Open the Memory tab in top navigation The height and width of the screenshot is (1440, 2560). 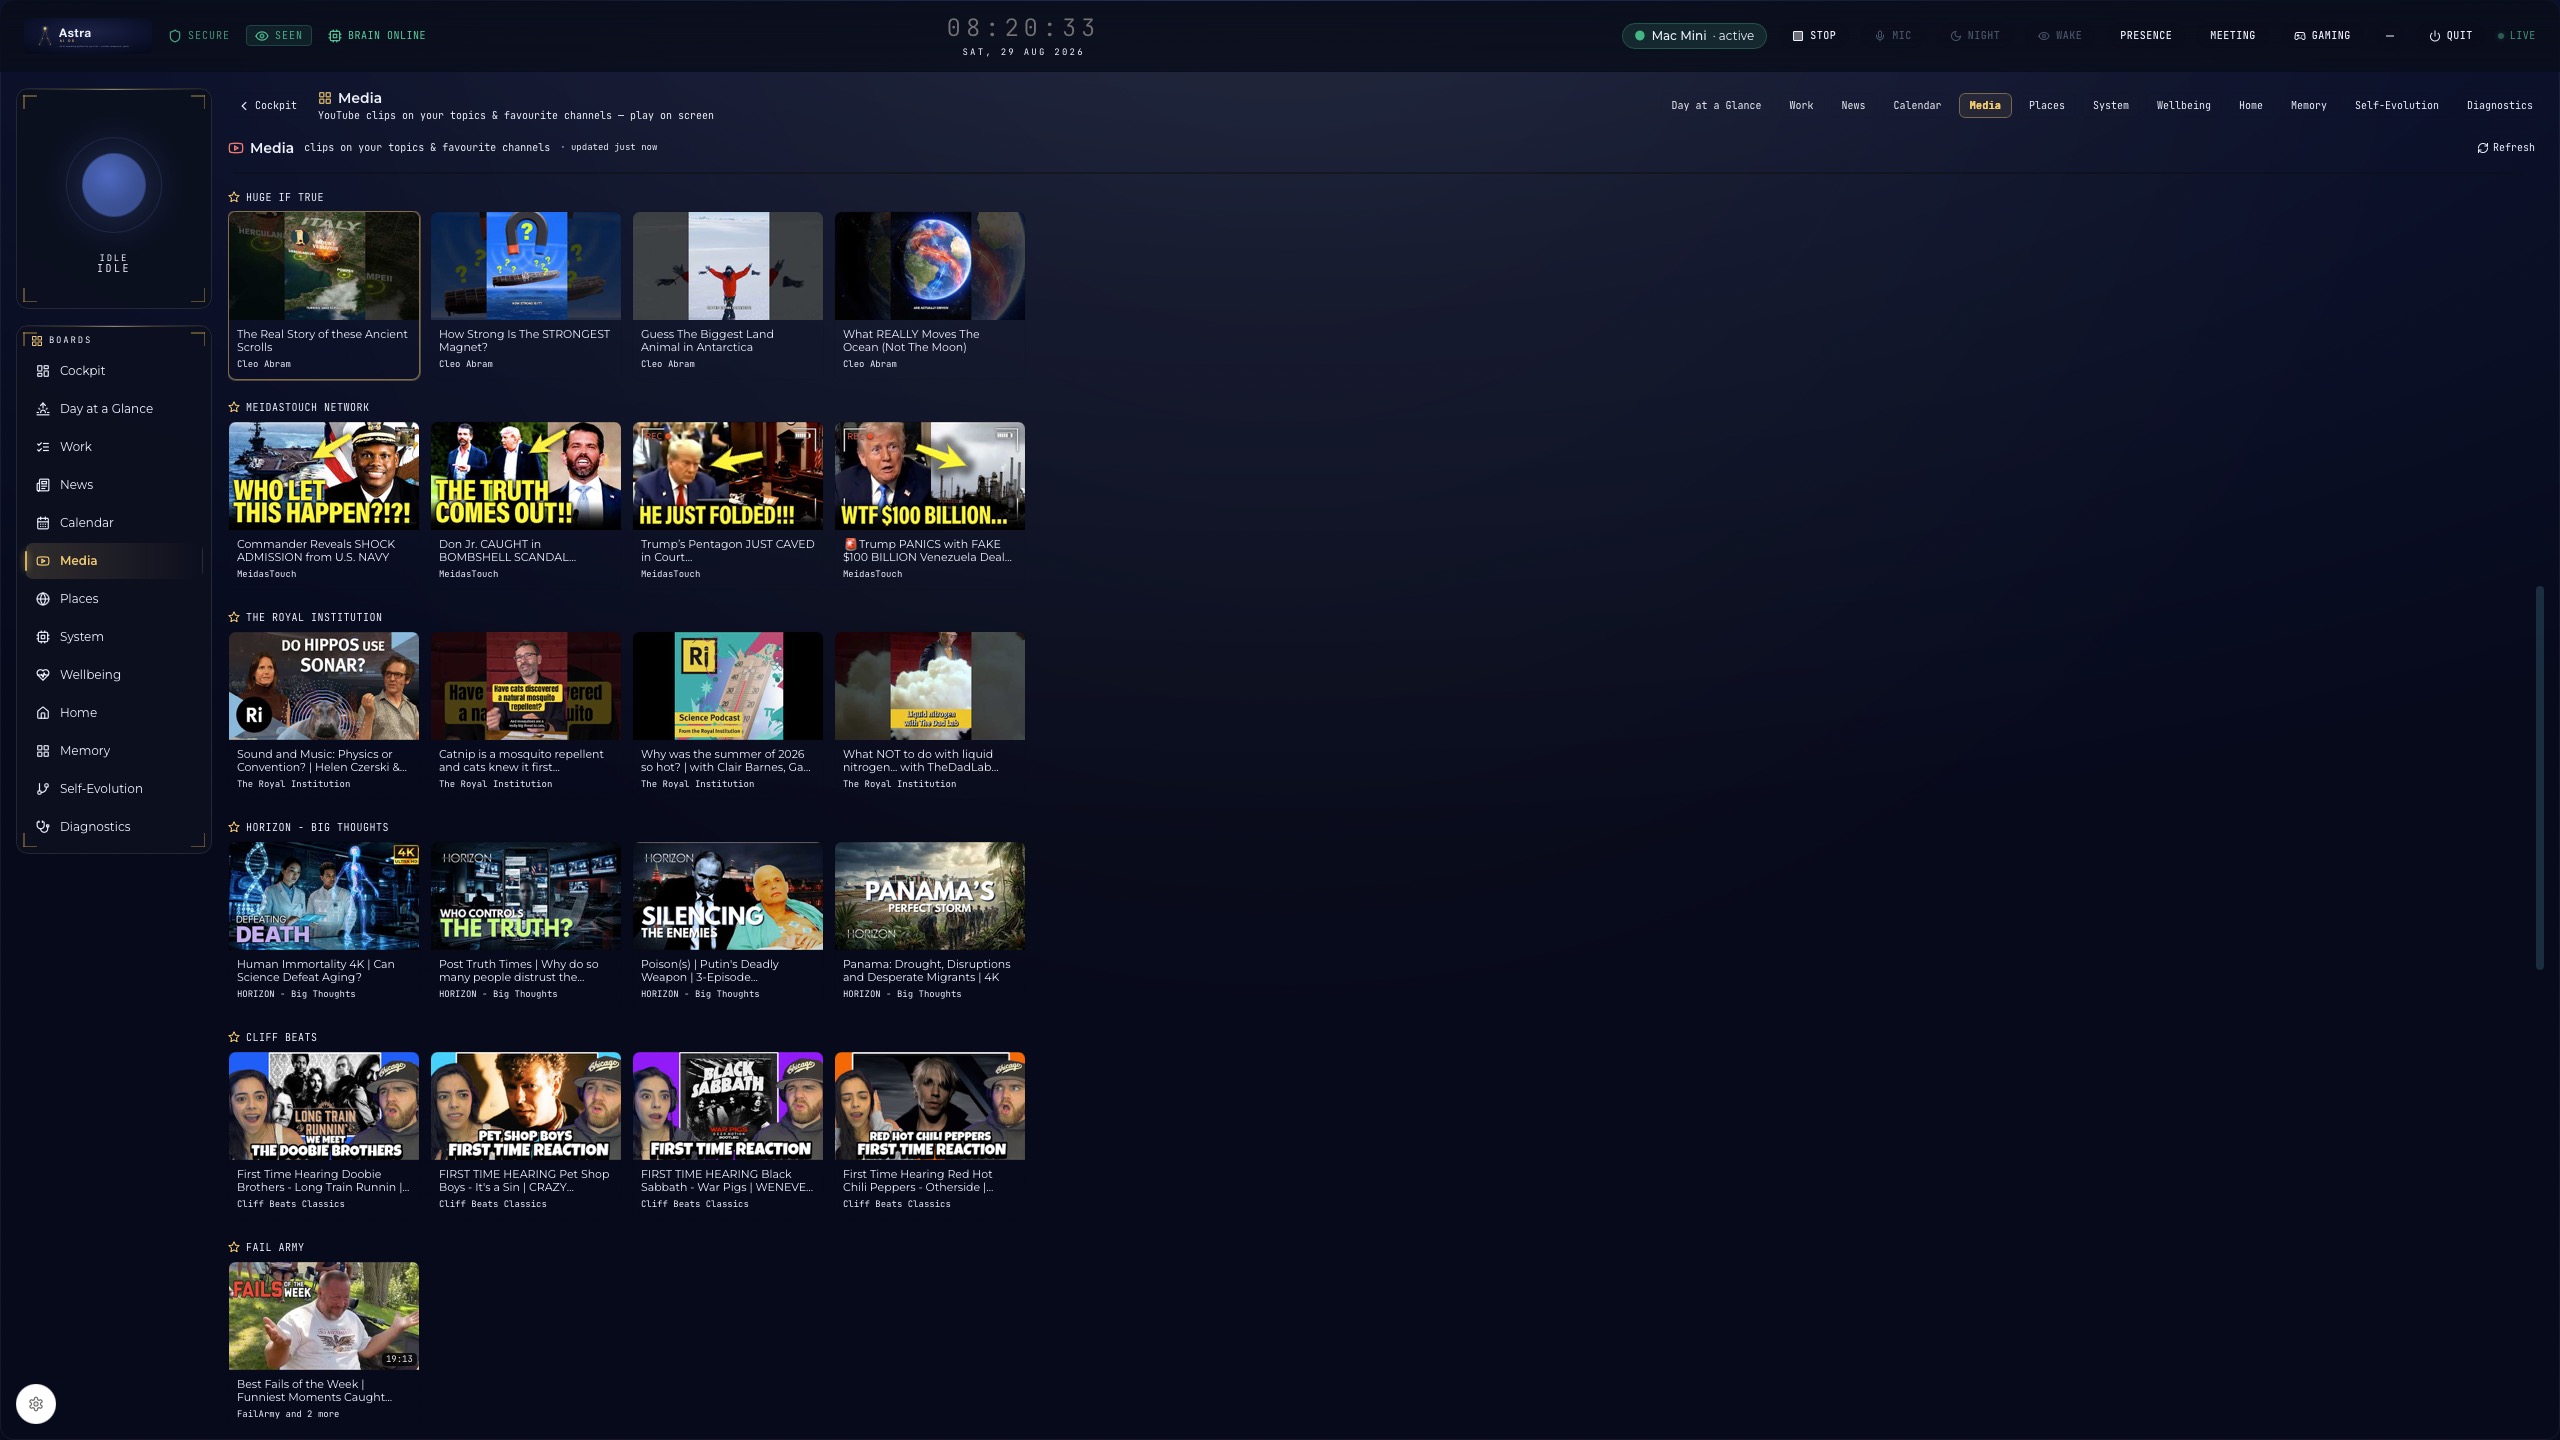(x=2309, y=106)
